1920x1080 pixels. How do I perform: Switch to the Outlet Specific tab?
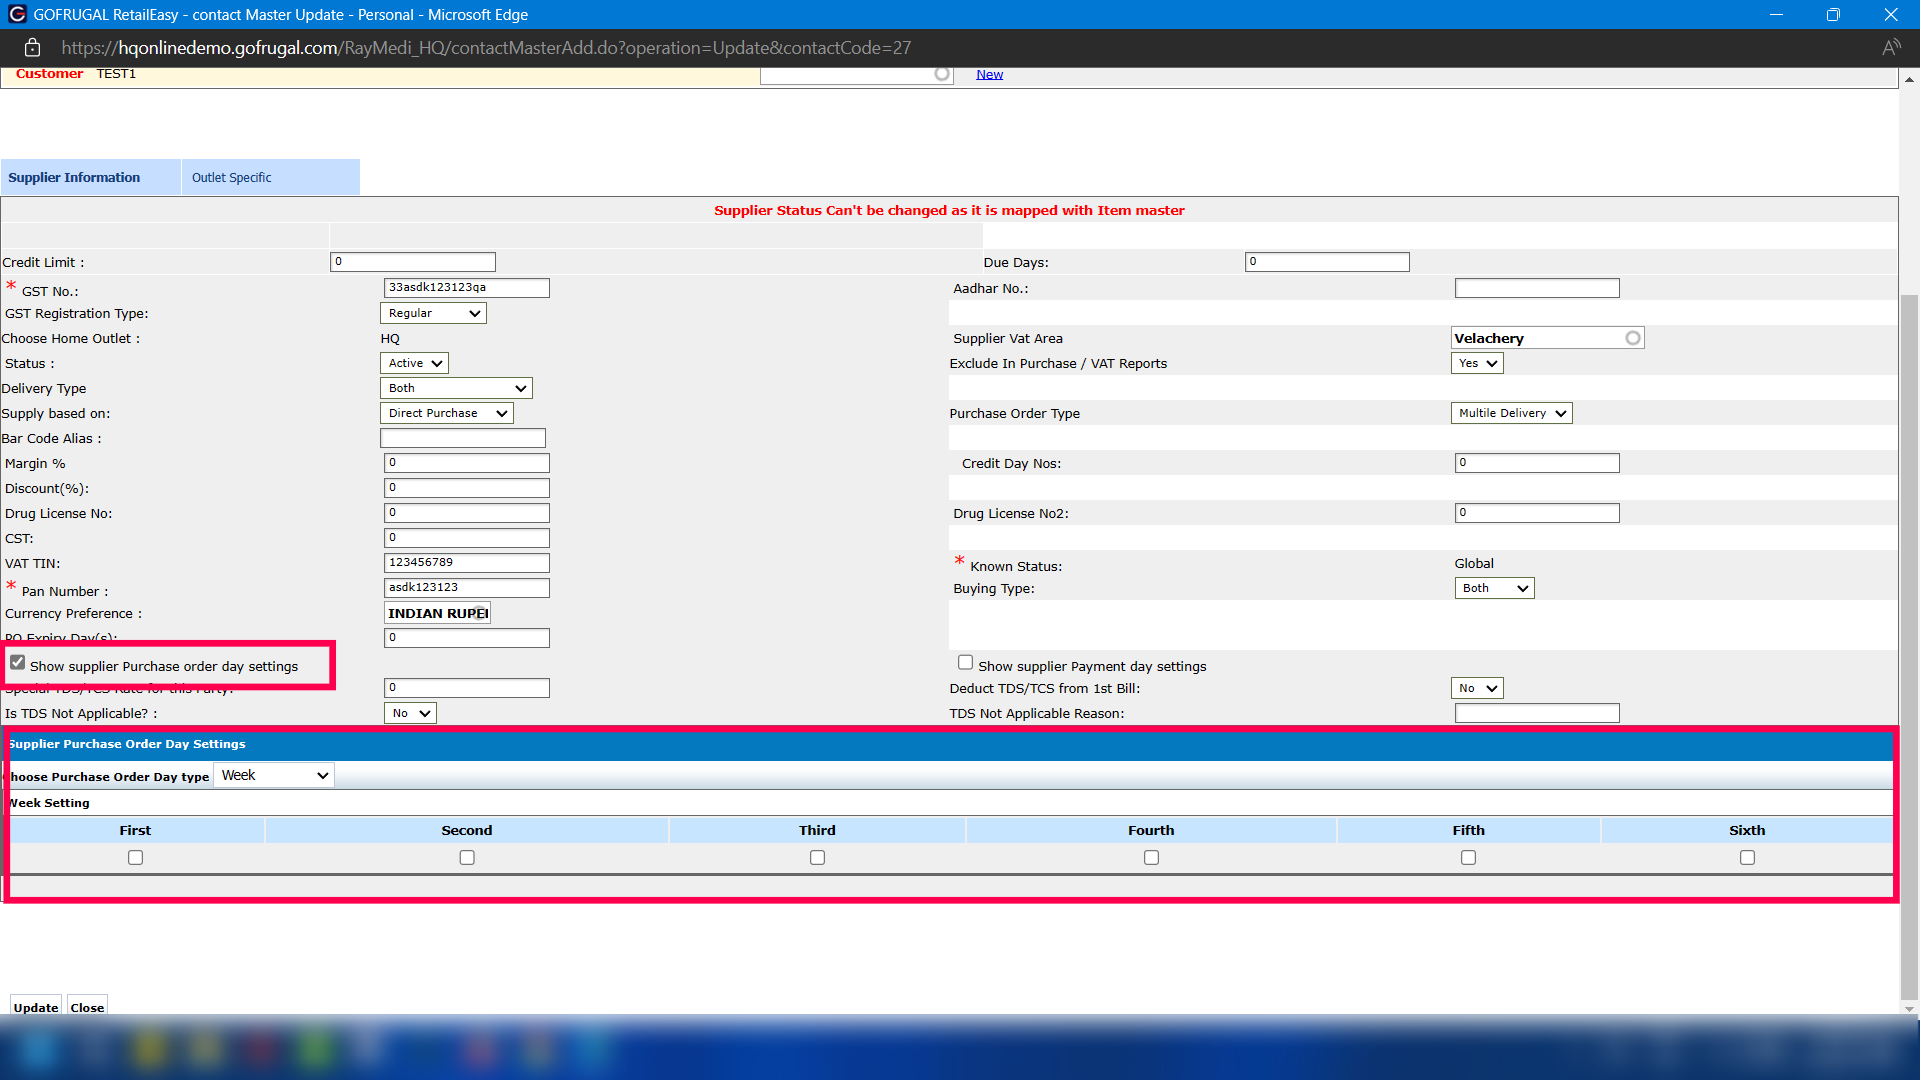pyautogui.click(x=231, y=177)
